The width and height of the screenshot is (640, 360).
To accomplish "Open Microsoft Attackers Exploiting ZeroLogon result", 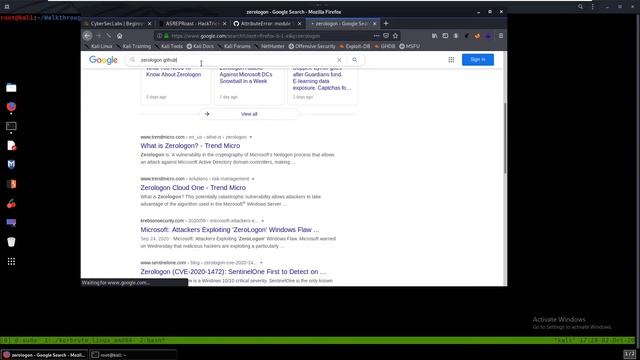I will click(230, 230).
